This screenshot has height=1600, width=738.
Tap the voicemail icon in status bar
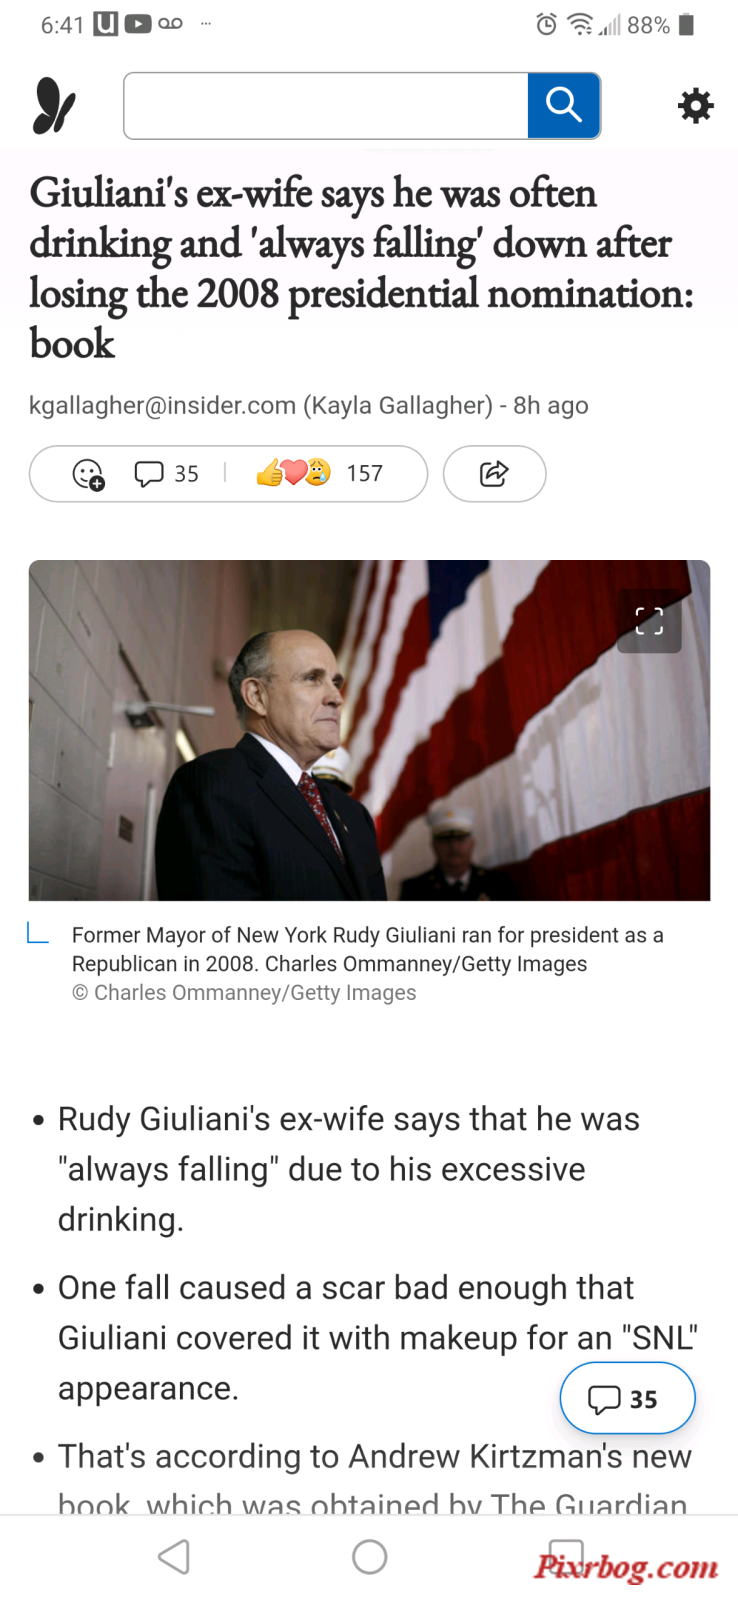[170, 23]
